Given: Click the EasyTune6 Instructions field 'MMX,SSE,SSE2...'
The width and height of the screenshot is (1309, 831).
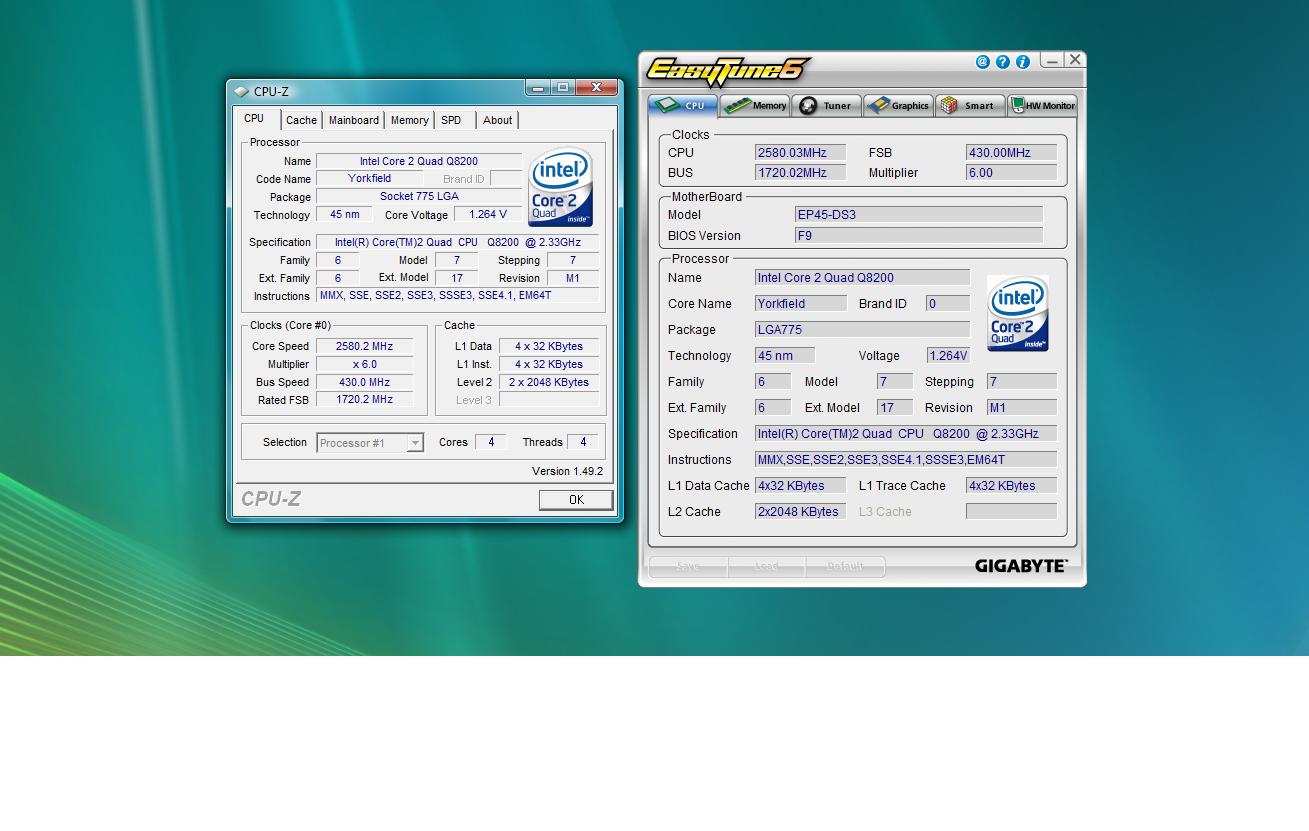Looking at the screenshot, I should (906, 460).
